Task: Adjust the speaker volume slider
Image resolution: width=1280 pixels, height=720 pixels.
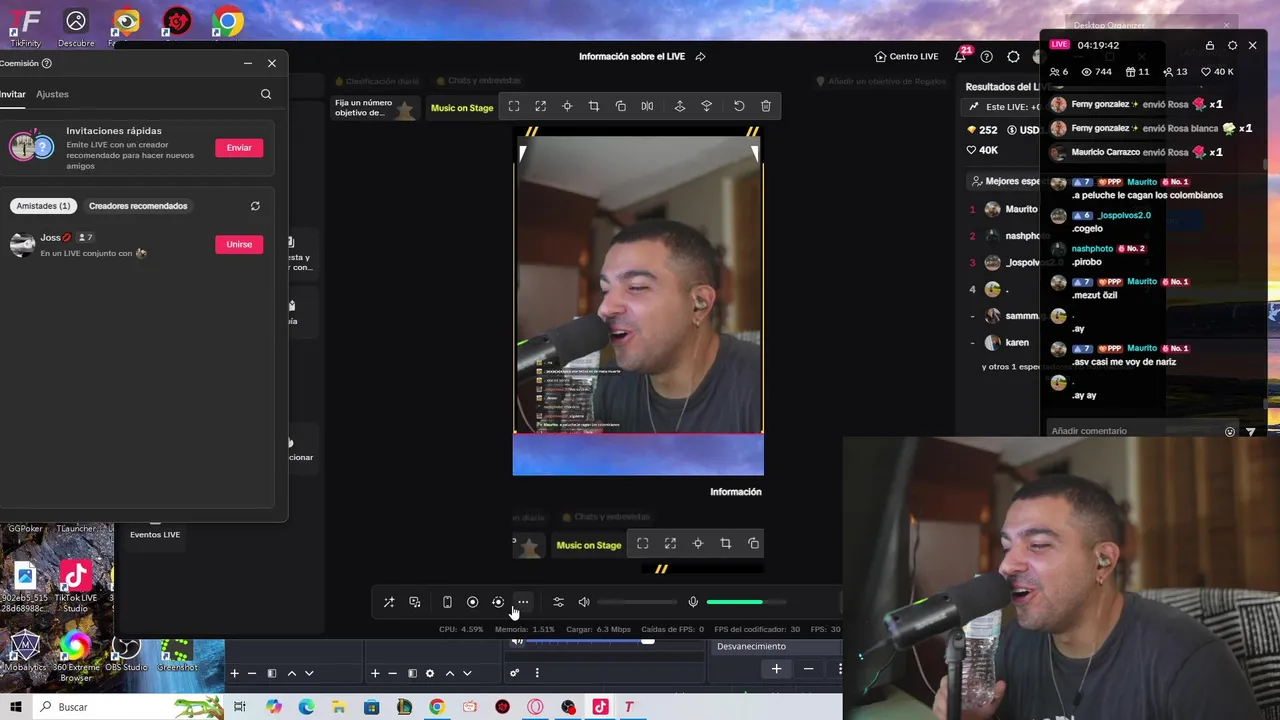Action: [637, 602]
